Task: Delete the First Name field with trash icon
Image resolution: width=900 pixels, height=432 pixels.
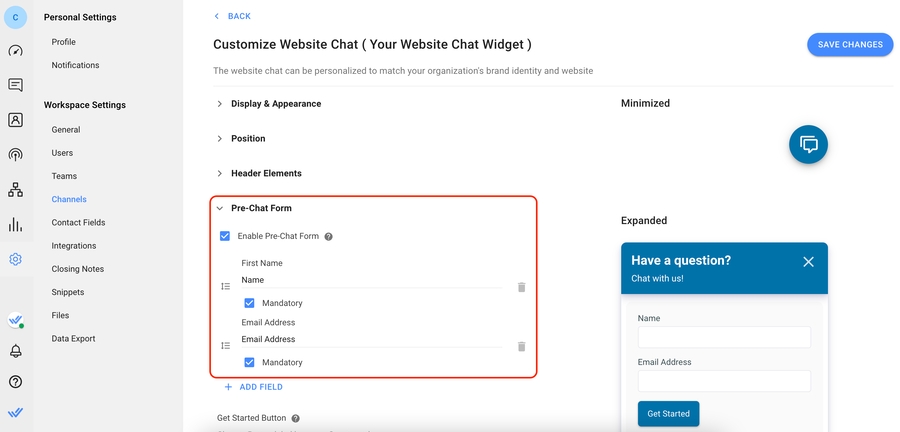Action: 521,287
